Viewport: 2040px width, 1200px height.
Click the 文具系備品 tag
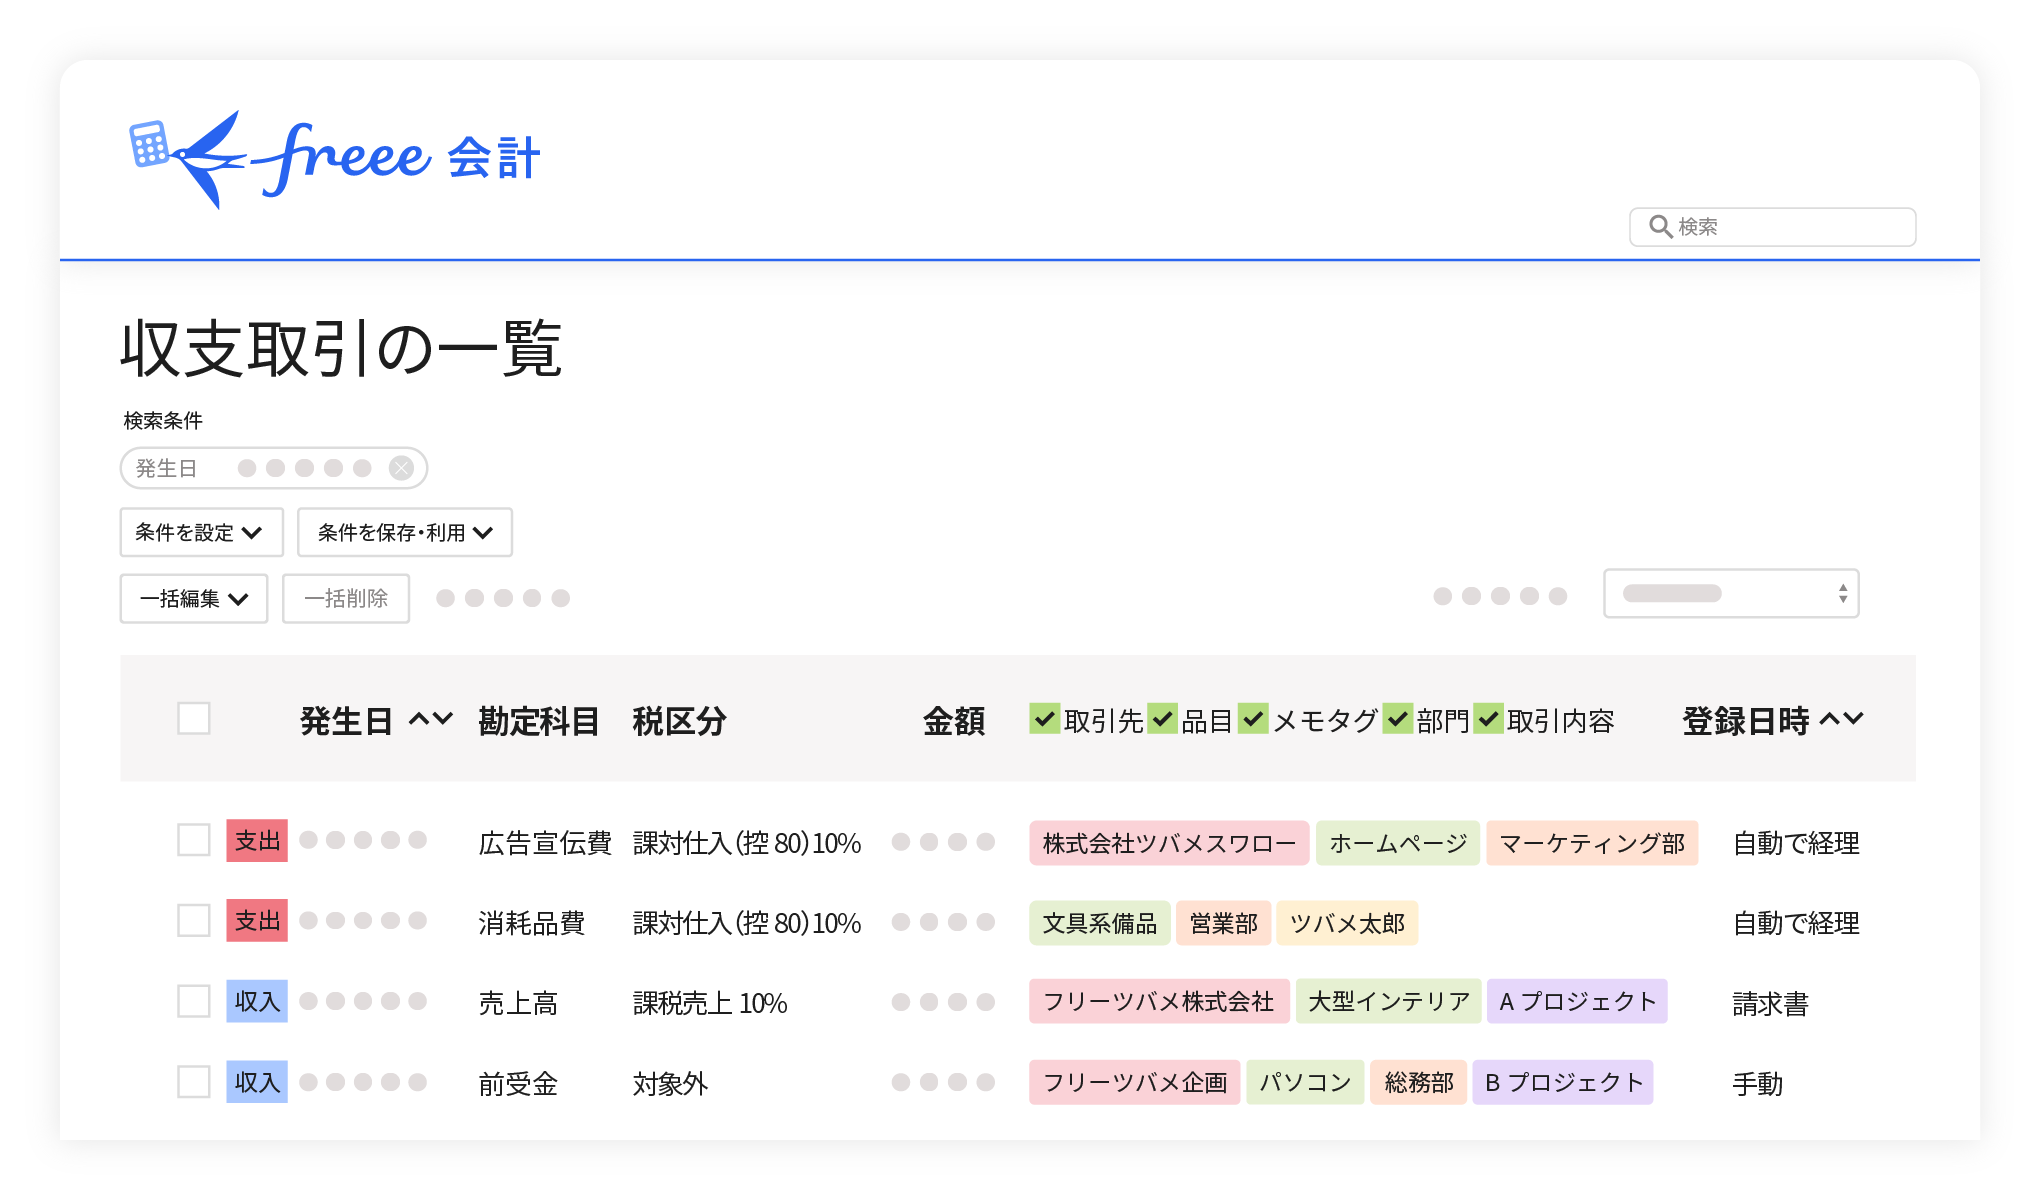[x=1100, y=923]
